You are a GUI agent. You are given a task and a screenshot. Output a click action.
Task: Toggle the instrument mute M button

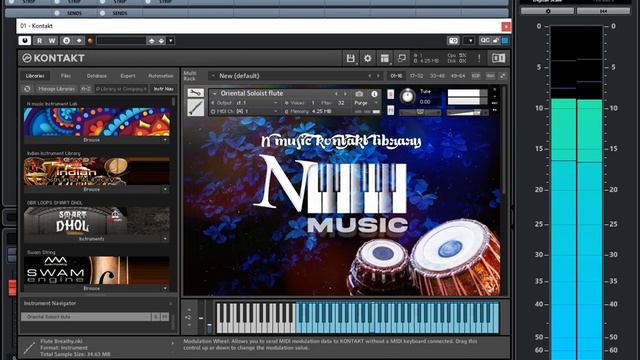click(x=391, y=110)
